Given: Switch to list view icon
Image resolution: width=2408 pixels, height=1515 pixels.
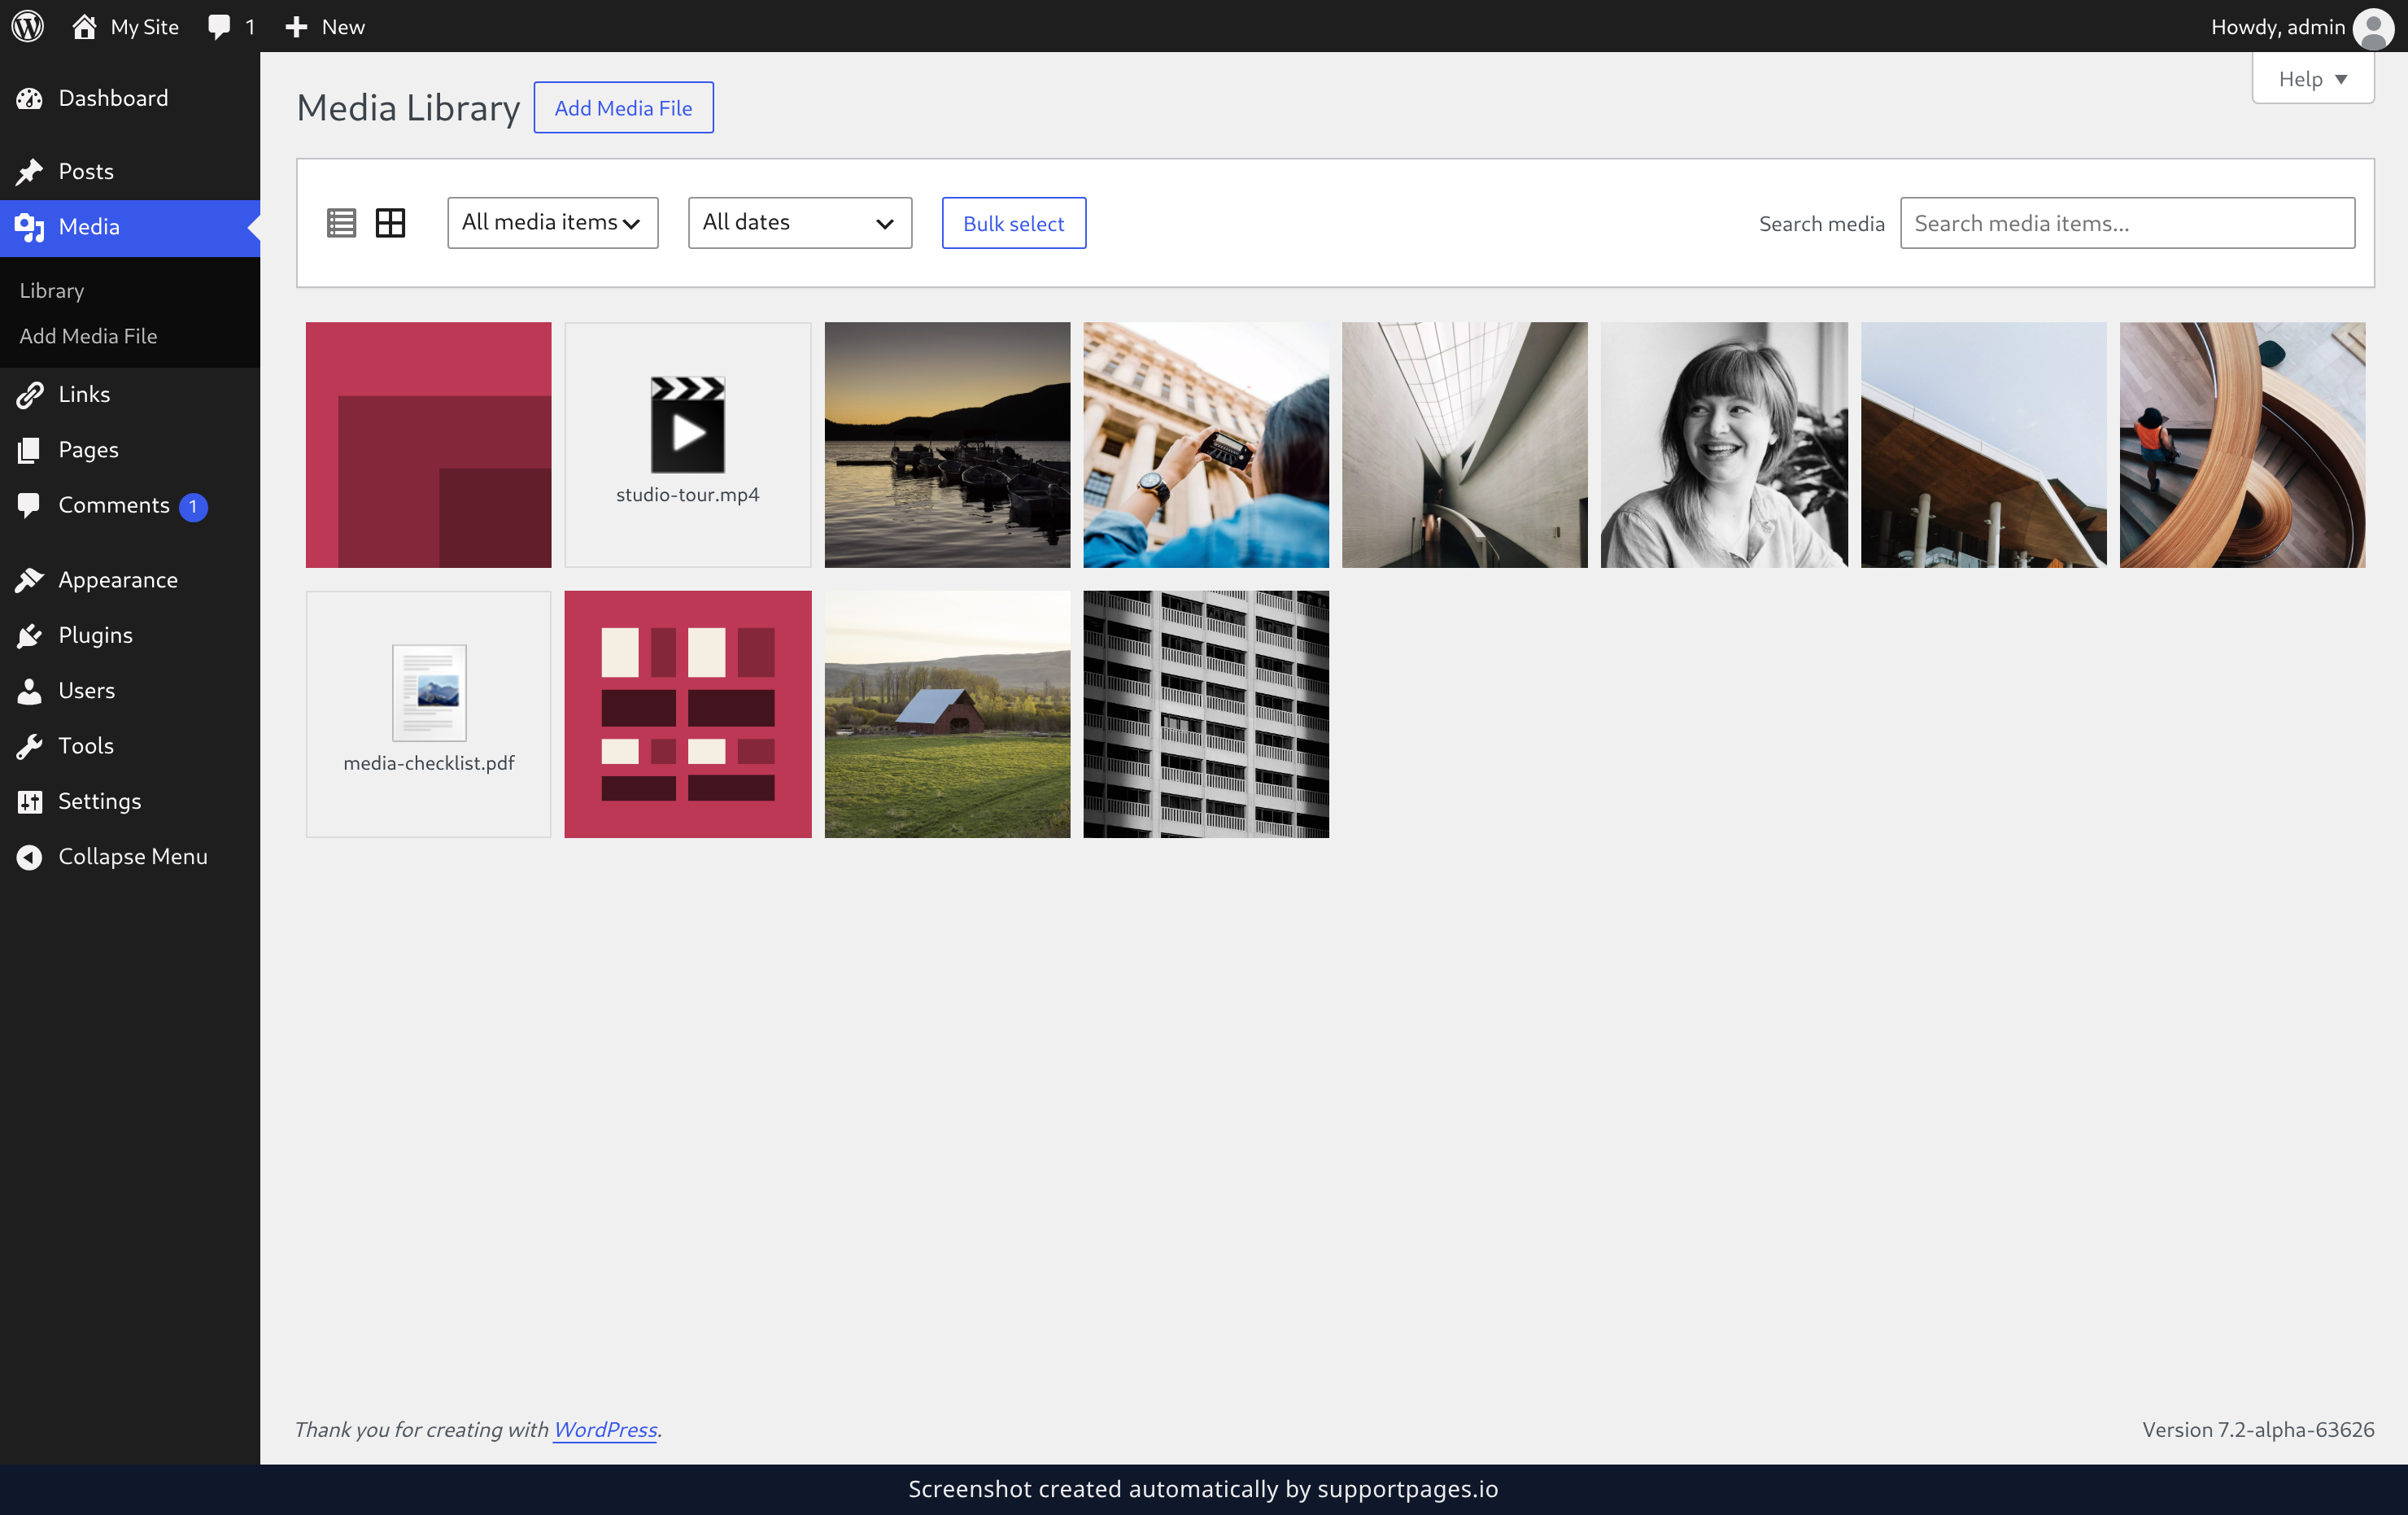Looking at the screenshot, I should (x=342, y=223).
